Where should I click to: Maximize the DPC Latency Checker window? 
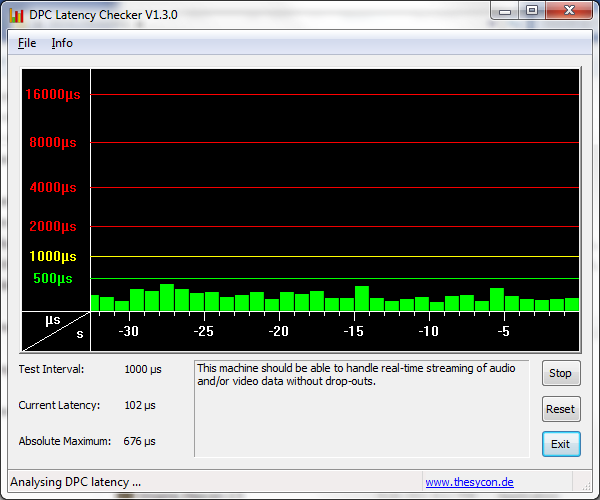[532, 11]
